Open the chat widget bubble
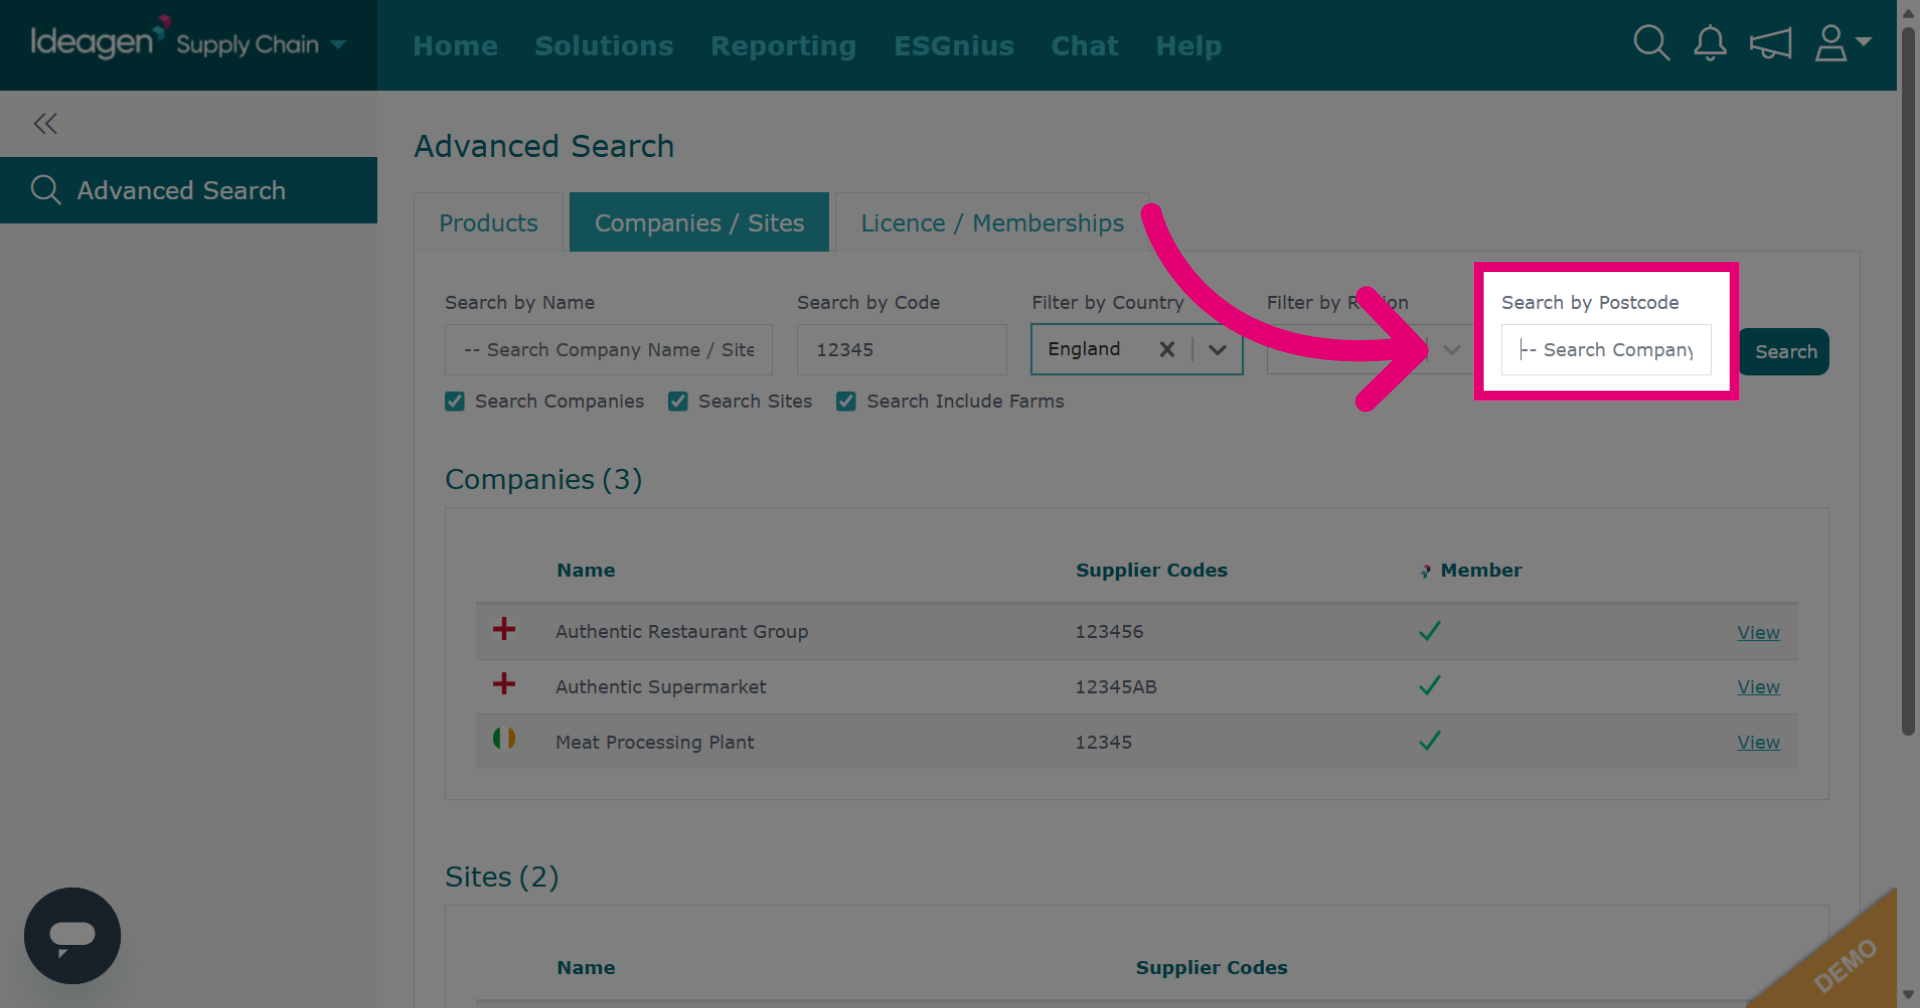 coord(72,936)
